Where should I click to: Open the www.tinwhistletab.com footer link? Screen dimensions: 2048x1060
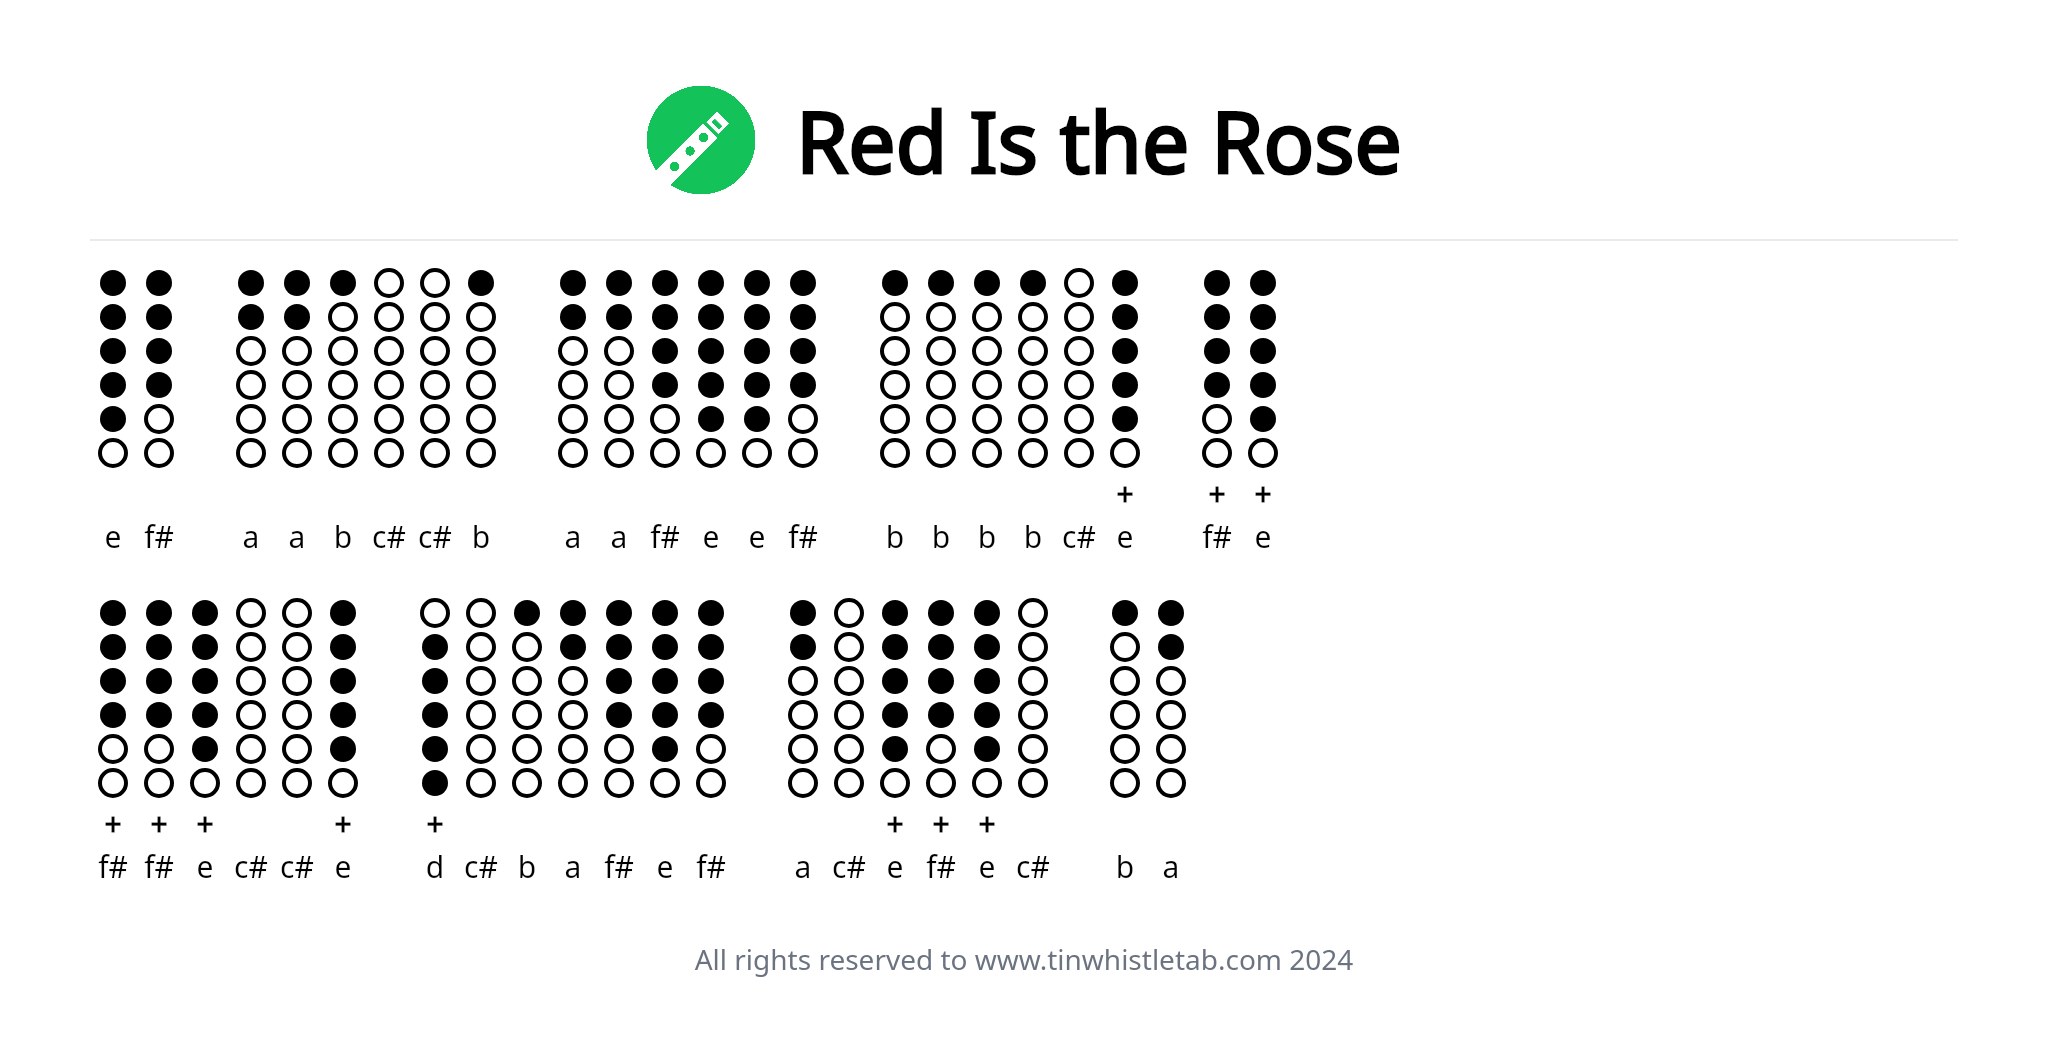point(1128,960)
